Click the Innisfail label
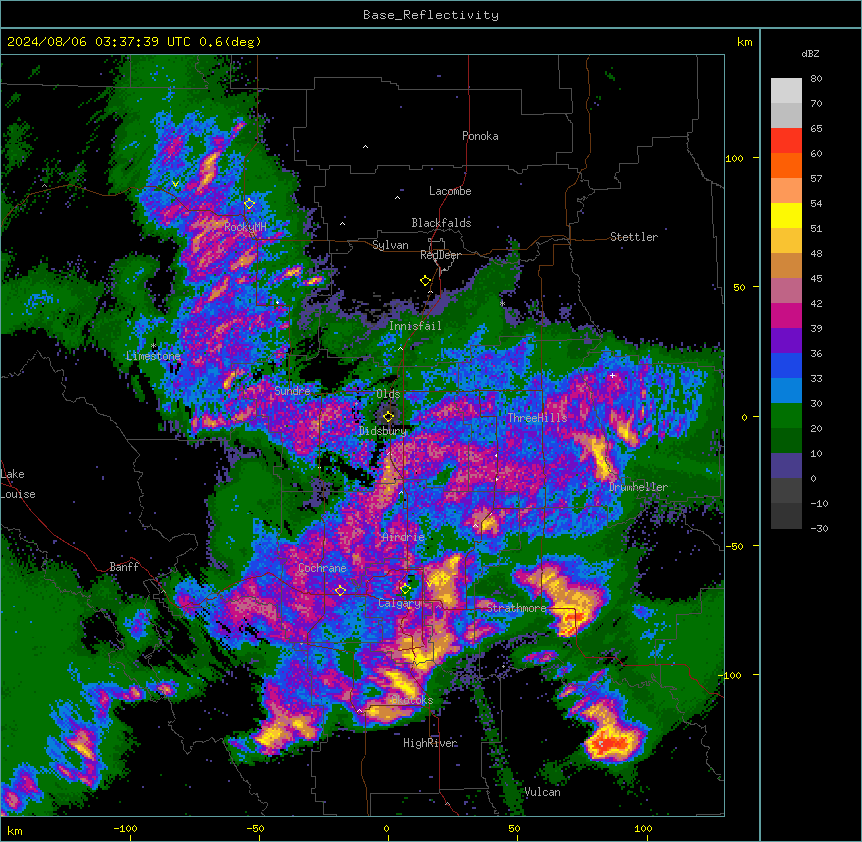This screenshot has width=862, height=842. tap(415, 326)
